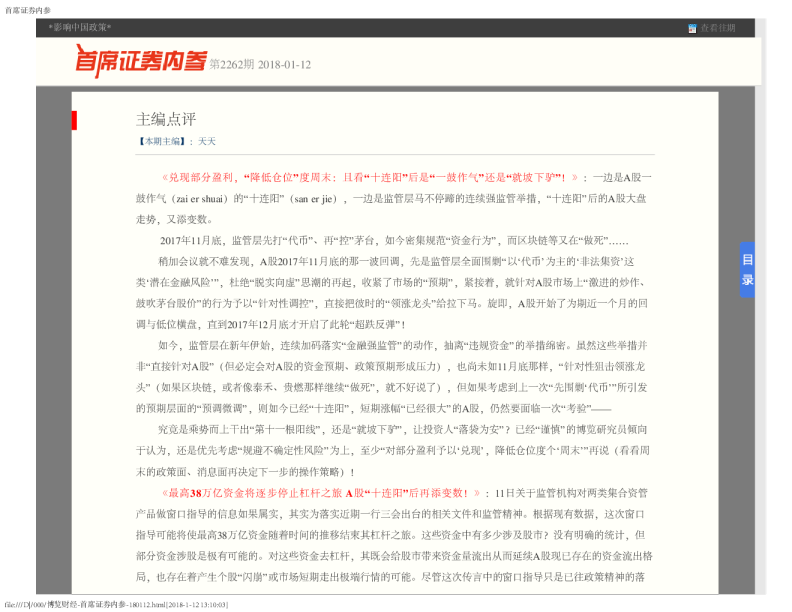Click the red headline 兑现部分盈利,降低仓位度周末

click(370, 177)
